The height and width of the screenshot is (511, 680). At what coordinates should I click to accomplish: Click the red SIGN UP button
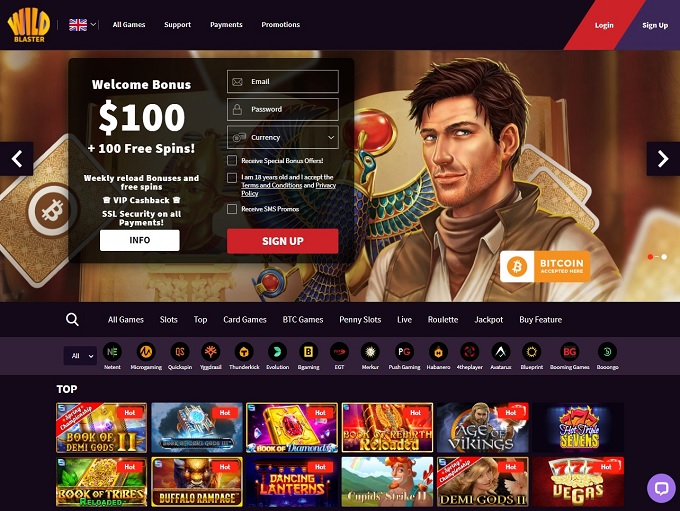pos(283,241)
